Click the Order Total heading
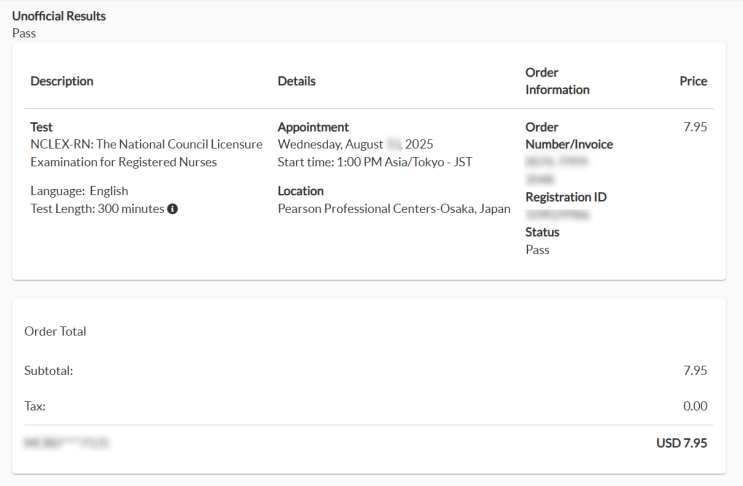Image resolution: width=743 pixels, height=486 pixels. pyautogui.click(x=55, y=332)
